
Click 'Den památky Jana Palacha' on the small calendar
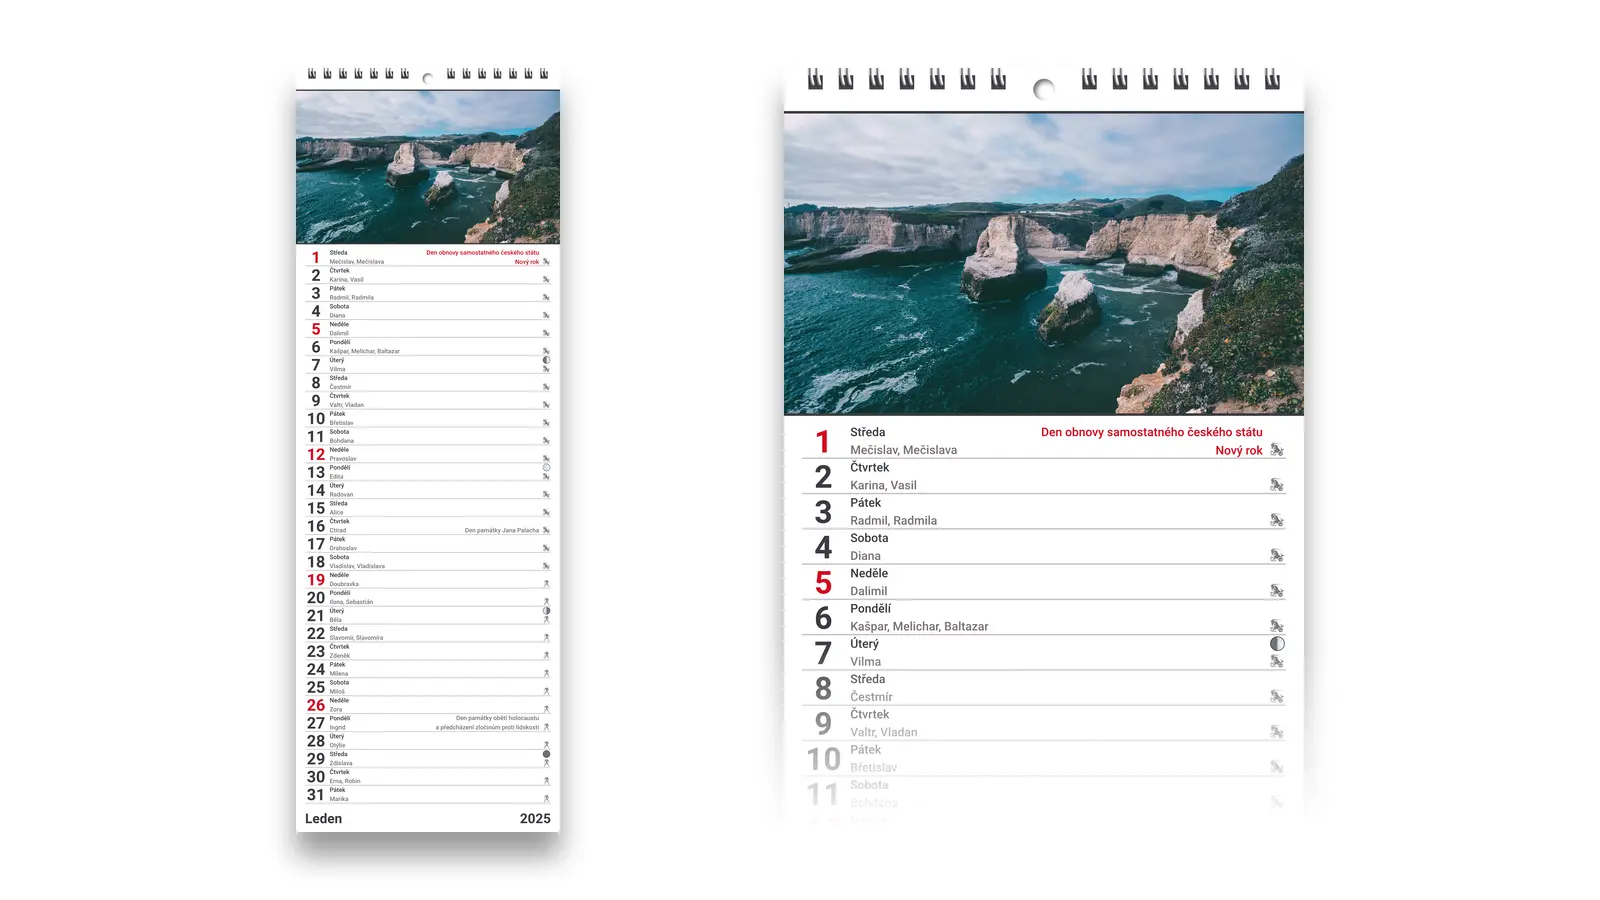[502, 530]
